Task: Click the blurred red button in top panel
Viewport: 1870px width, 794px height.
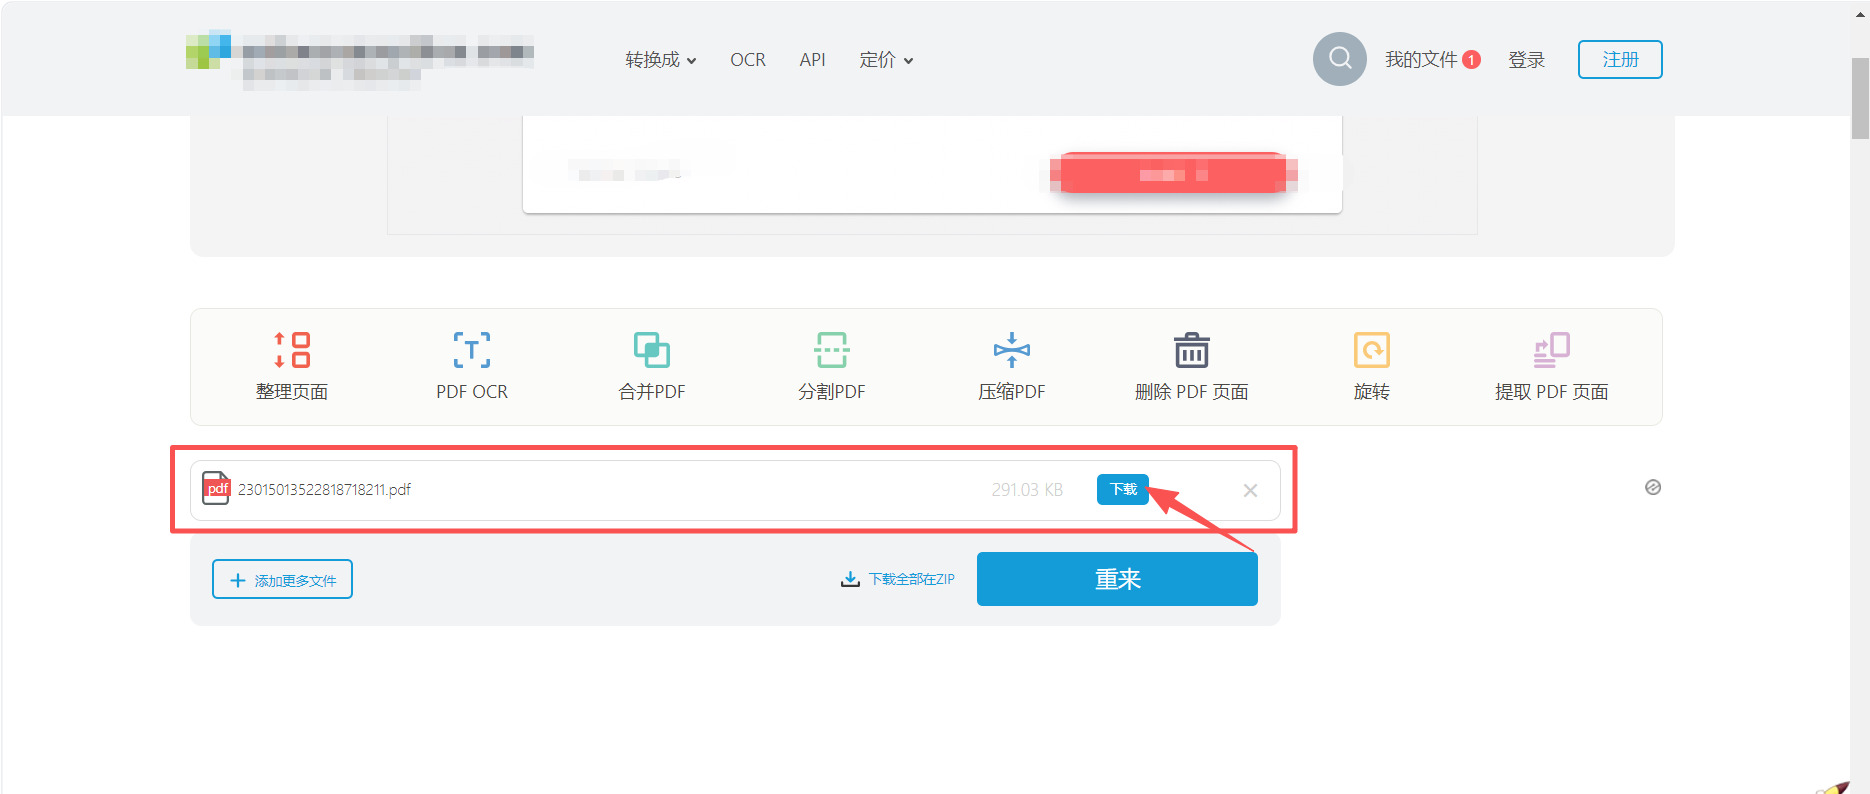Action: (x=1172, y=174)
